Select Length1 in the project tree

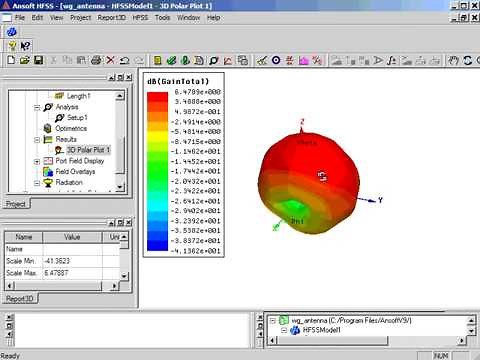78,96
